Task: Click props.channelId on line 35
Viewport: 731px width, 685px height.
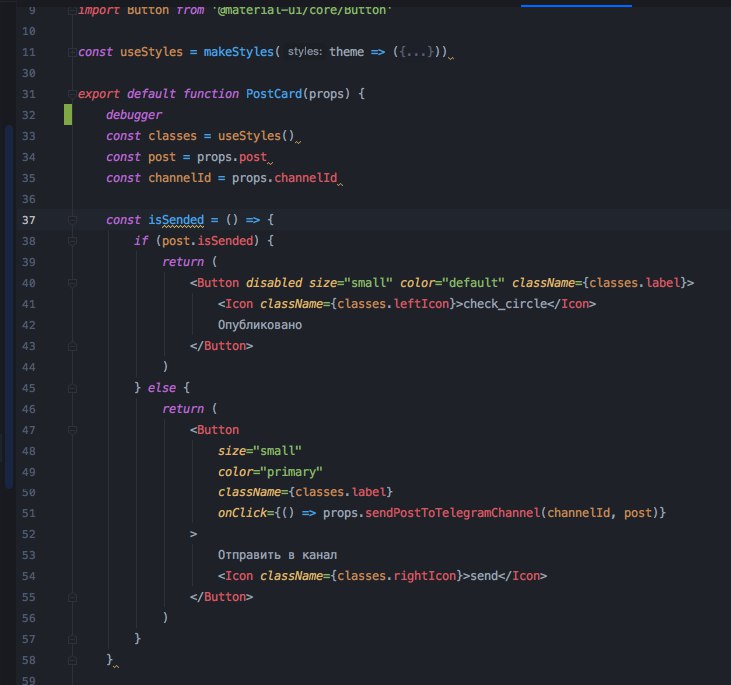Action: 284,178
